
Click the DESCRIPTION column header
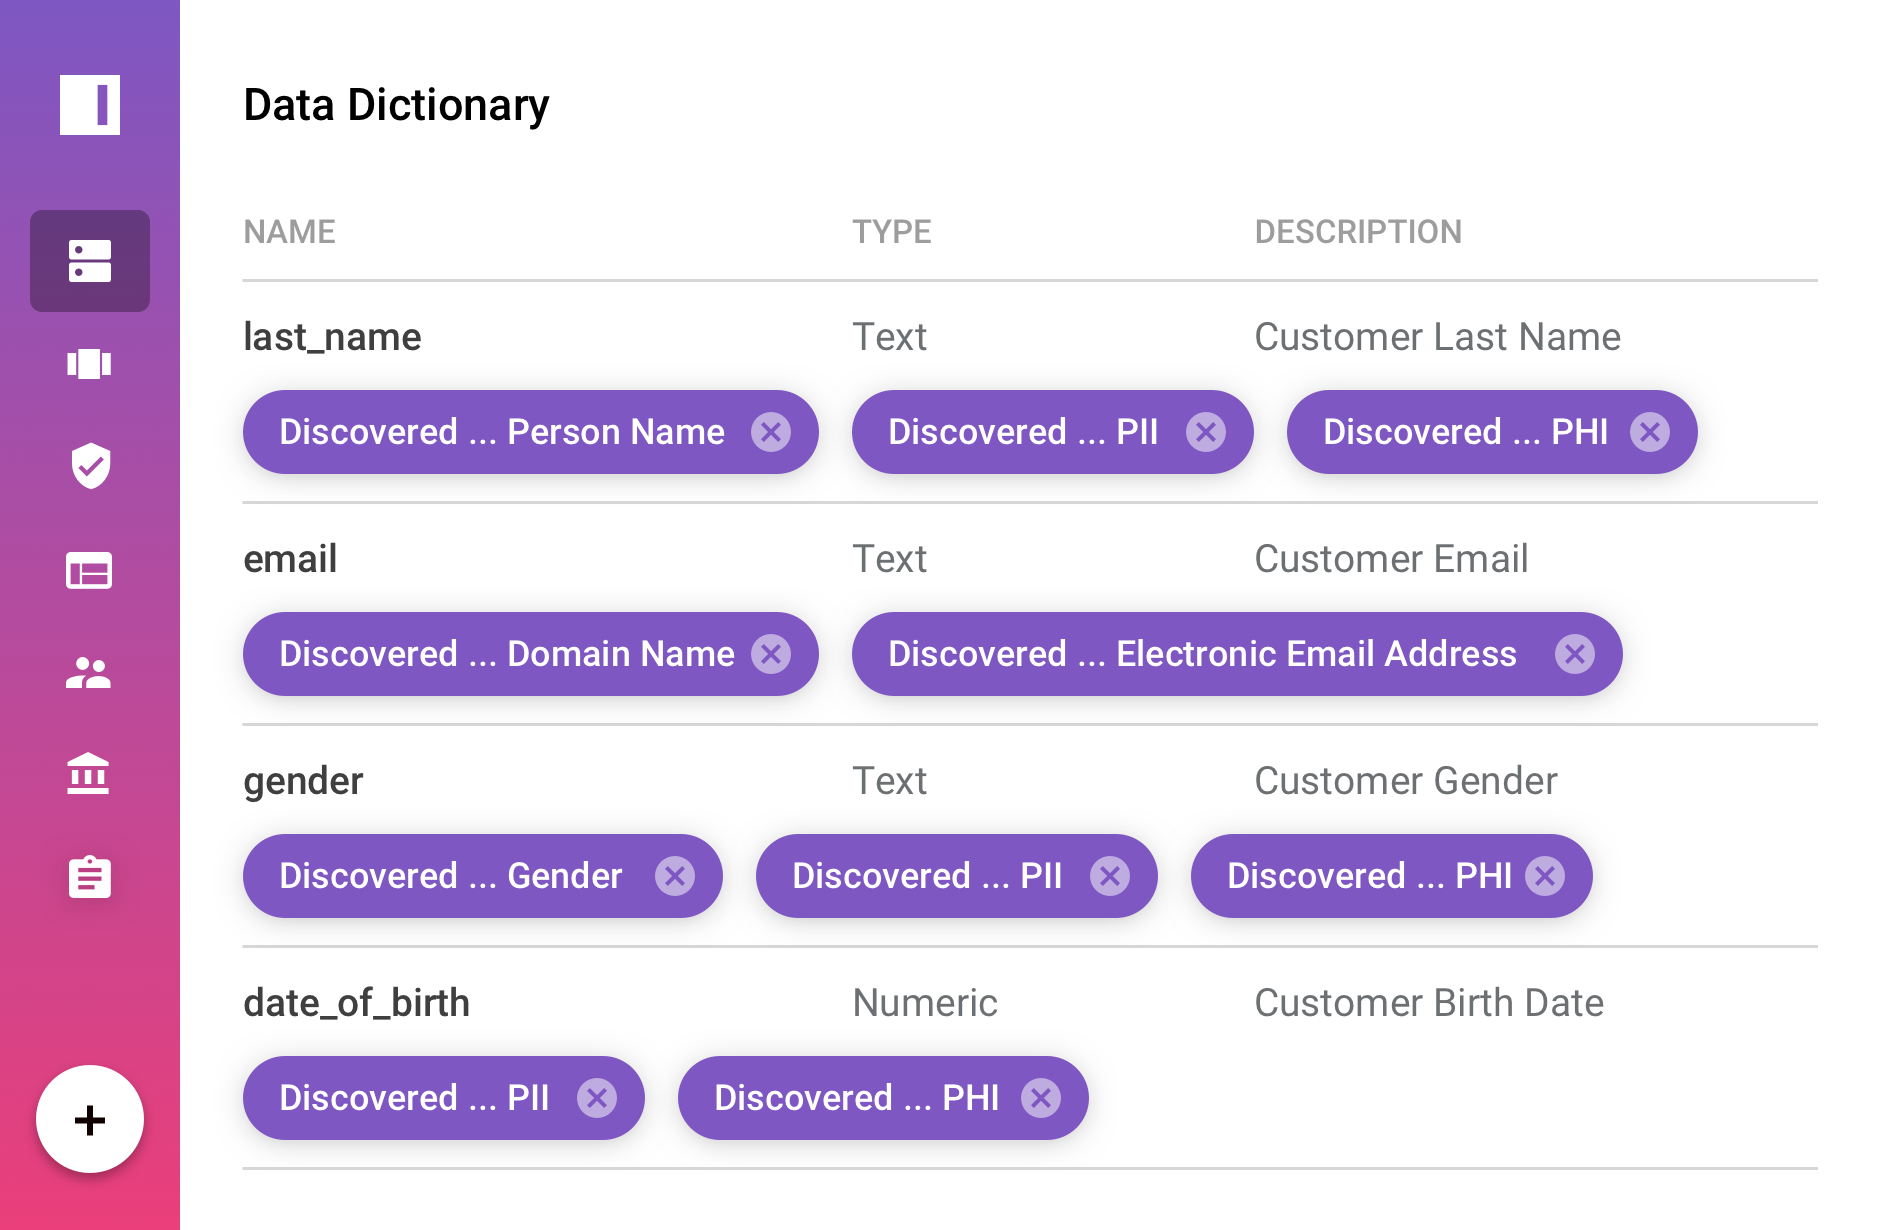coord(1358,232)
